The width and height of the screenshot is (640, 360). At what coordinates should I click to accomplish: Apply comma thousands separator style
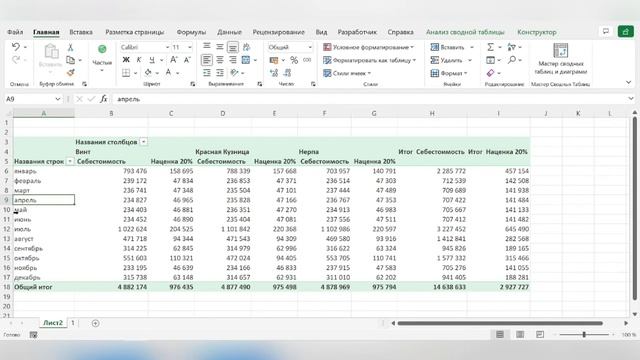(x=307, y=60)
